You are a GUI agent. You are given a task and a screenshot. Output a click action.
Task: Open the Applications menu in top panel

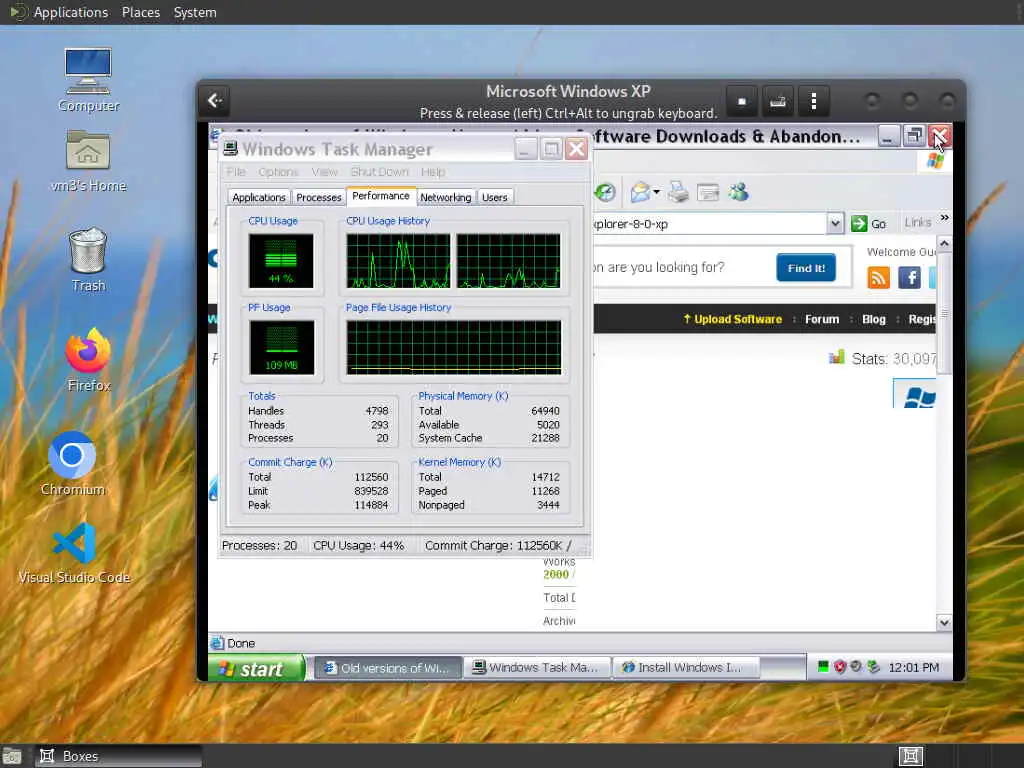point(71,12)
